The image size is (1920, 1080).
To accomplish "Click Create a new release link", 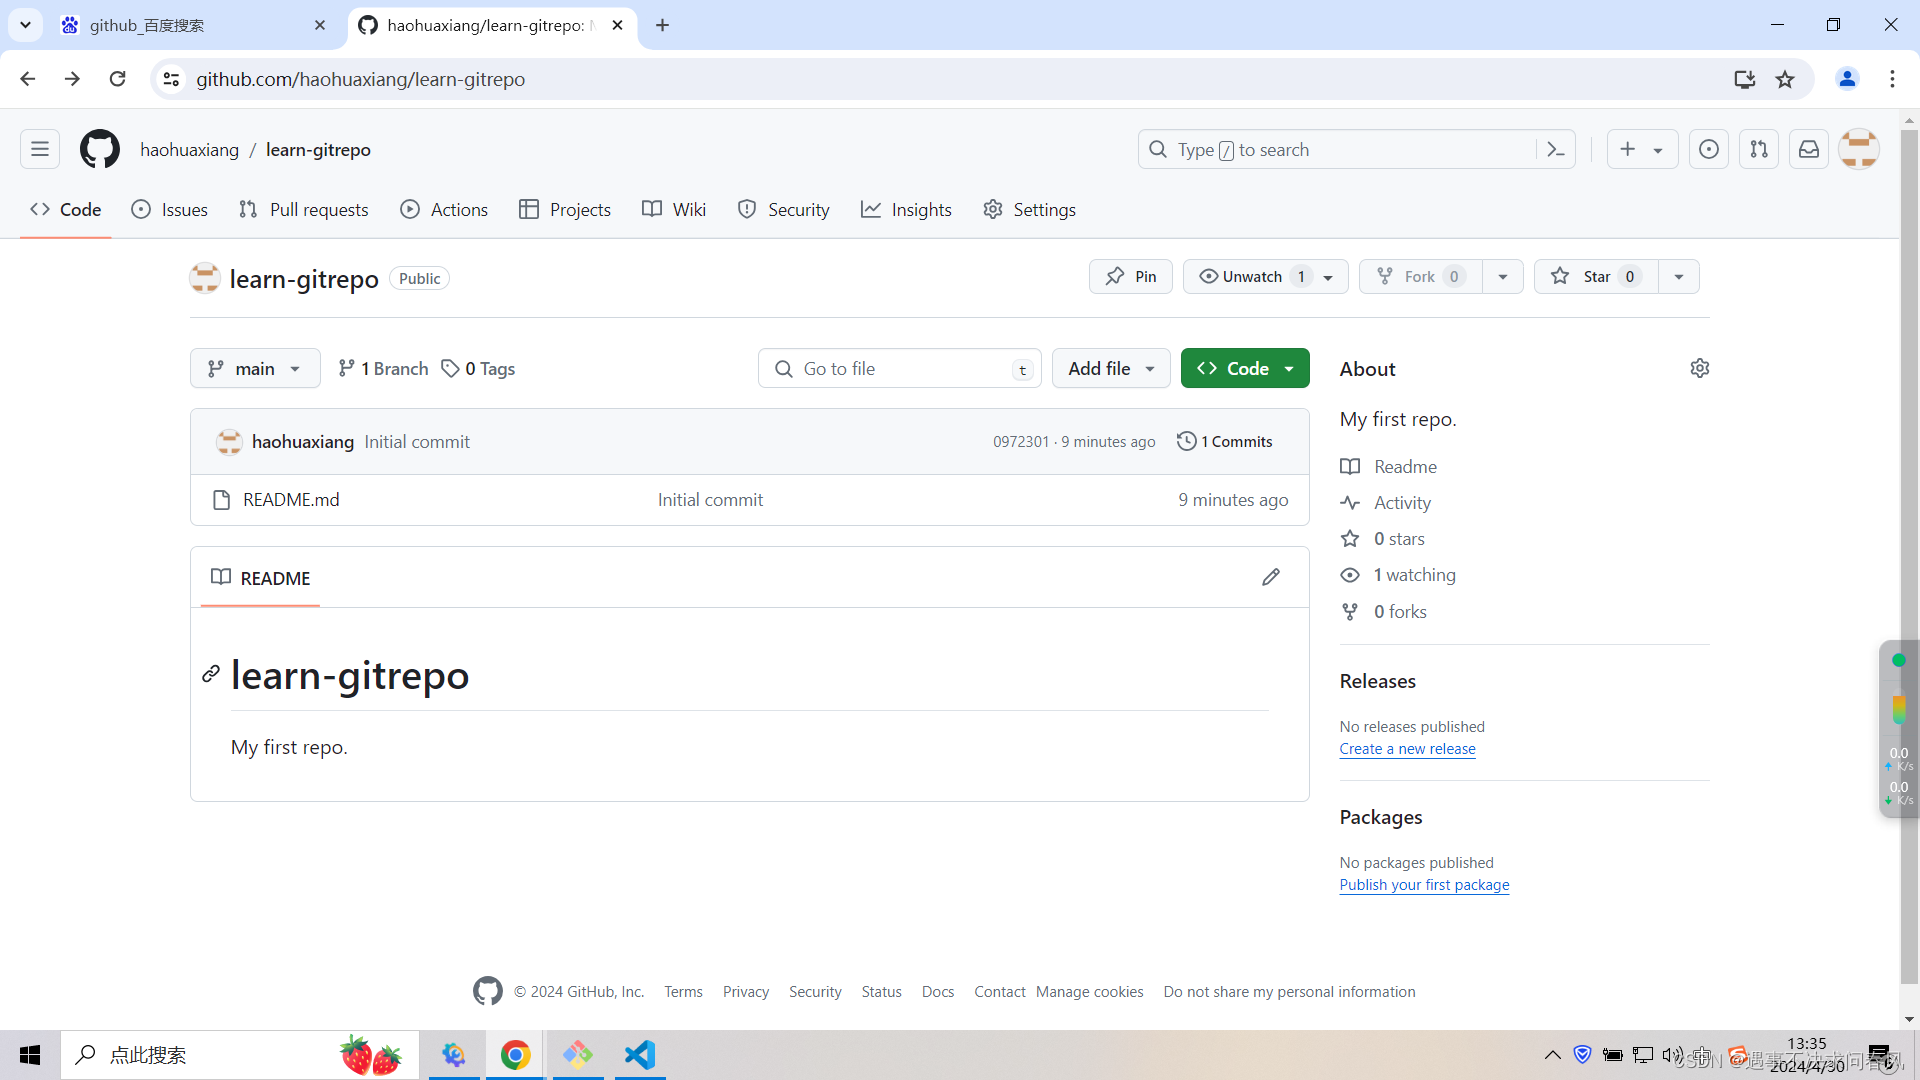I will coord(1407,748).
